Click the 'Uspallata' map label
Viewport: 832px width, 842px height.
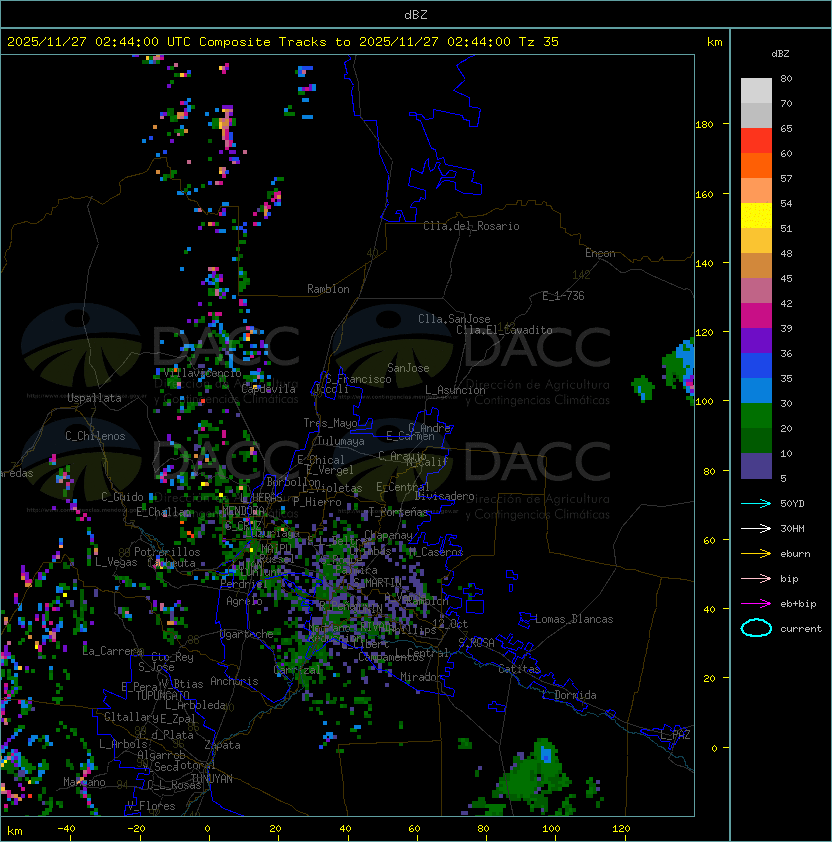tap(94, 398)
